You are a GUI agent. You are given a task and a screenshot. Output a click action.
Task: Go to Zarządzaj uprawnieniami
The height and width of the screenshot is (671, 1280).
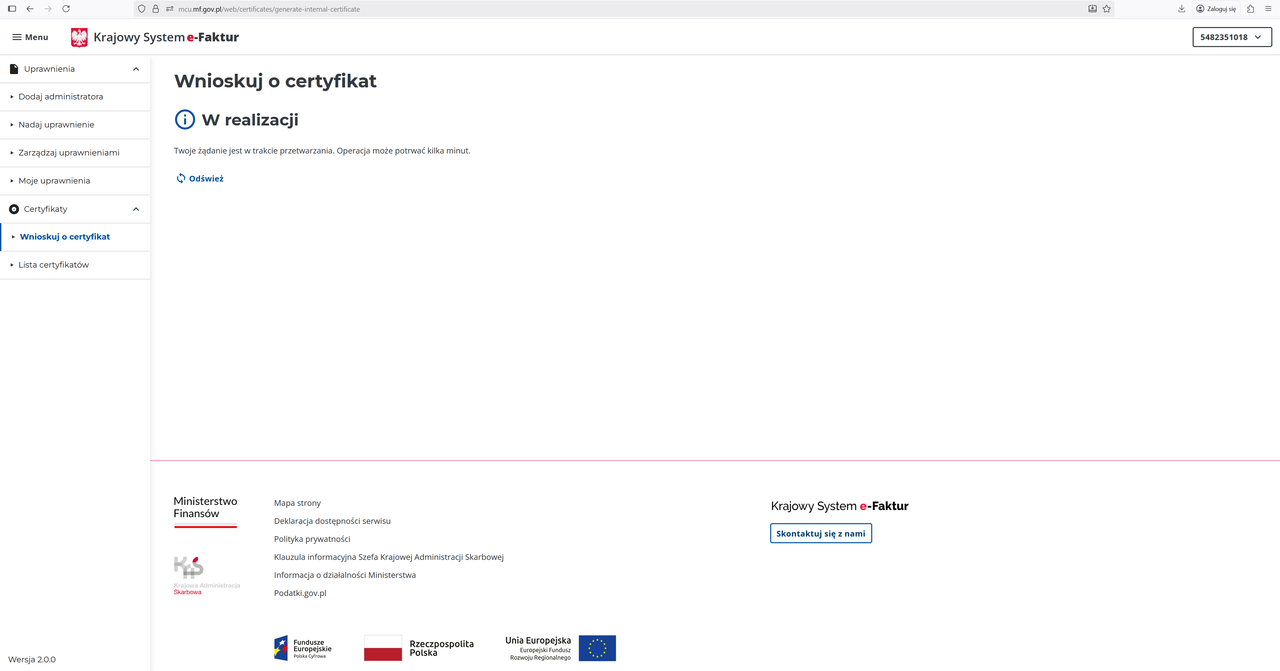(x=69, y=153)
